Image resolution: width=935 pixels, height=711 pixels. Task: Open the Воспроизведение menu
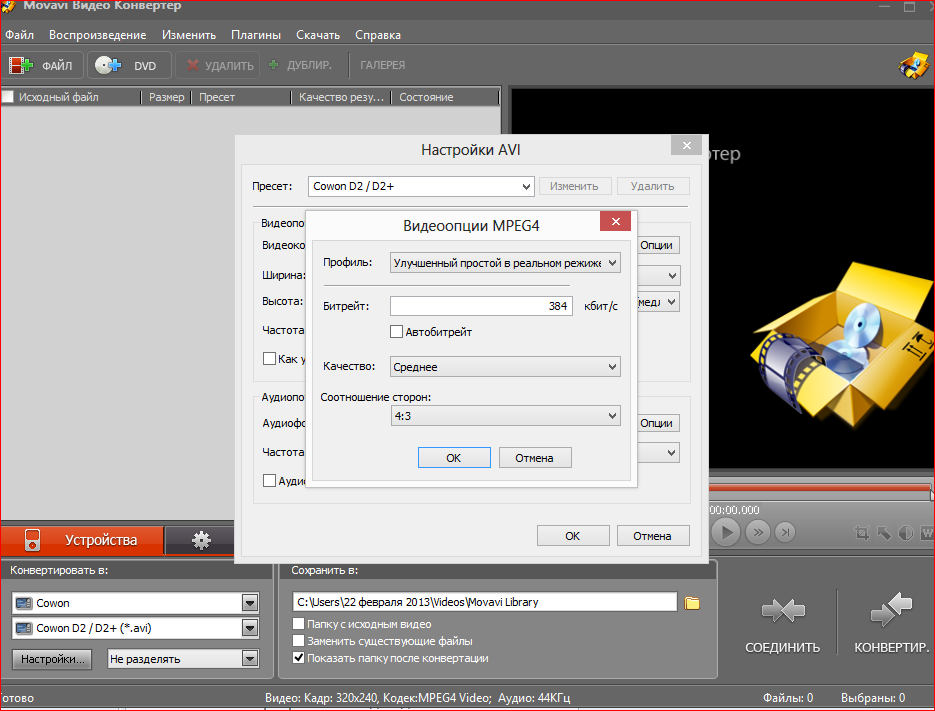click(98, 35)
